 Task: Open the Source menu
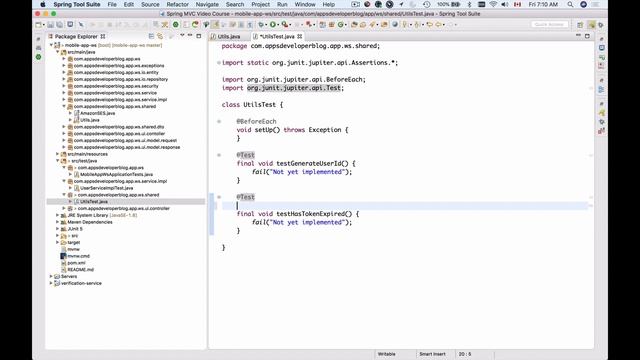coord(150,4)
